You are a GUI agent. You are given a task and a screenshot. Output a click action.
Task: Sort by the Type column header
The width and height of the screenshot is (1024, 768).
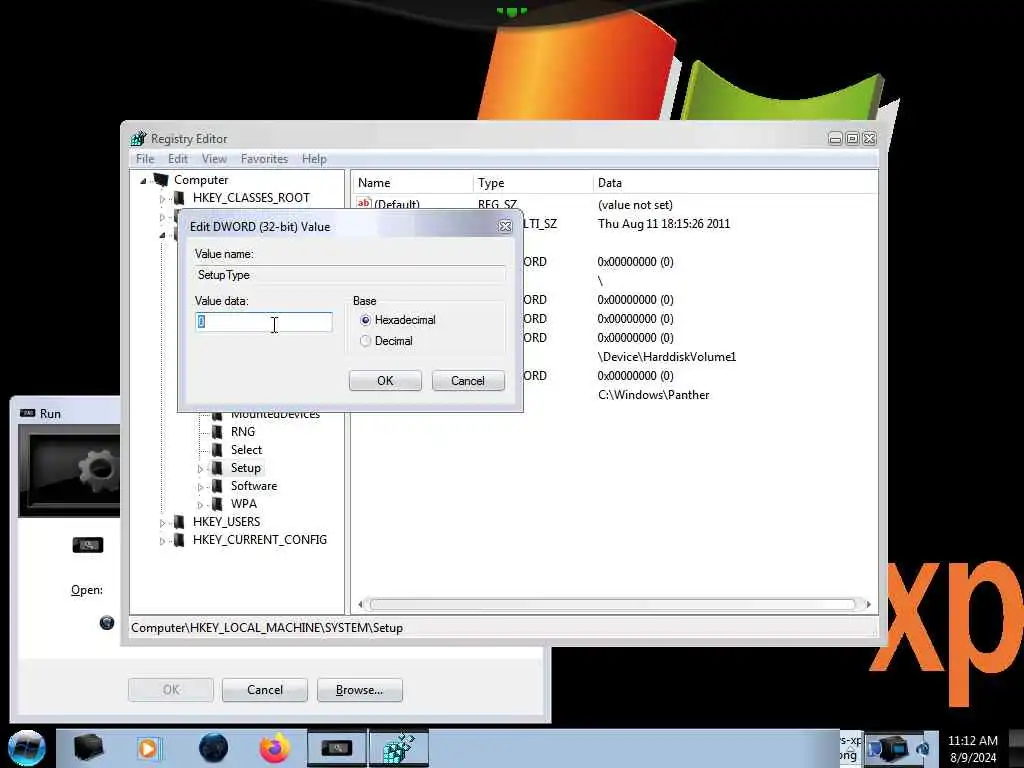pos(532,183)
